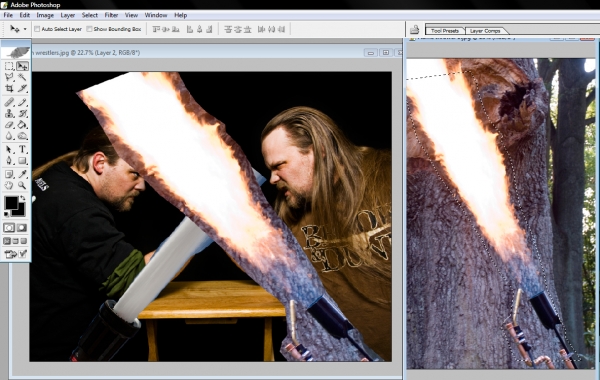Switch to the Layer Comps tab
The image size is (600, 380).
click(485, 31)
